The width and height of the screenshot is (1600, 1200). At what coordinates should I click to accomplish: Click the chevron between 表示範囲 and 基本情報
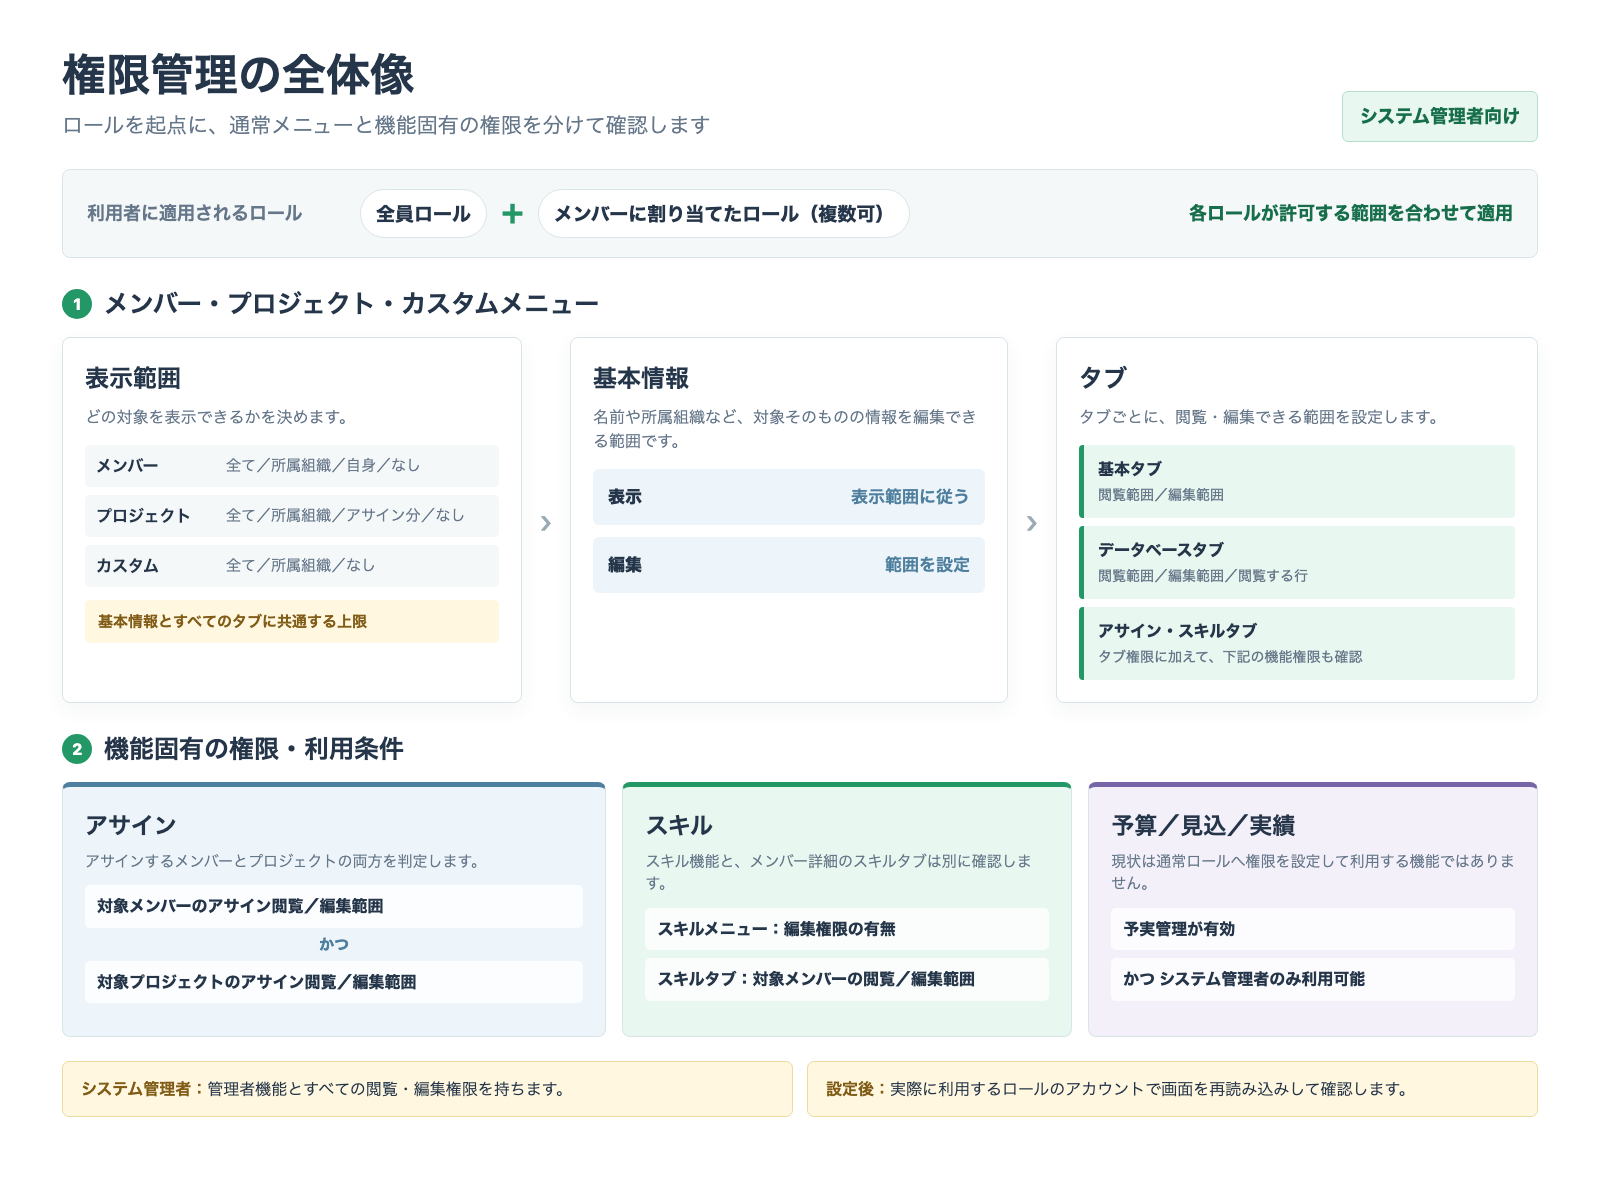coord(545,523)
